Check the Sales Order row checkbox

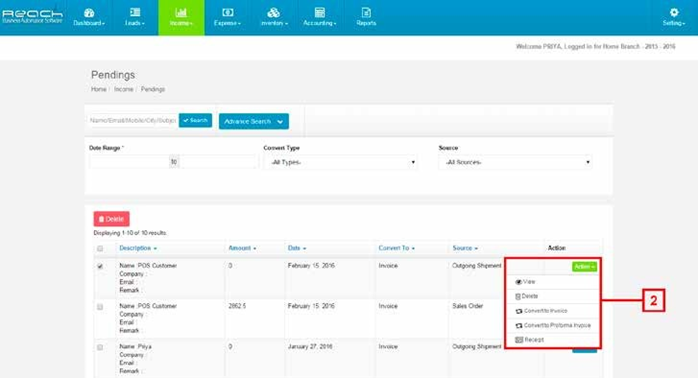[x=100, y=307]
